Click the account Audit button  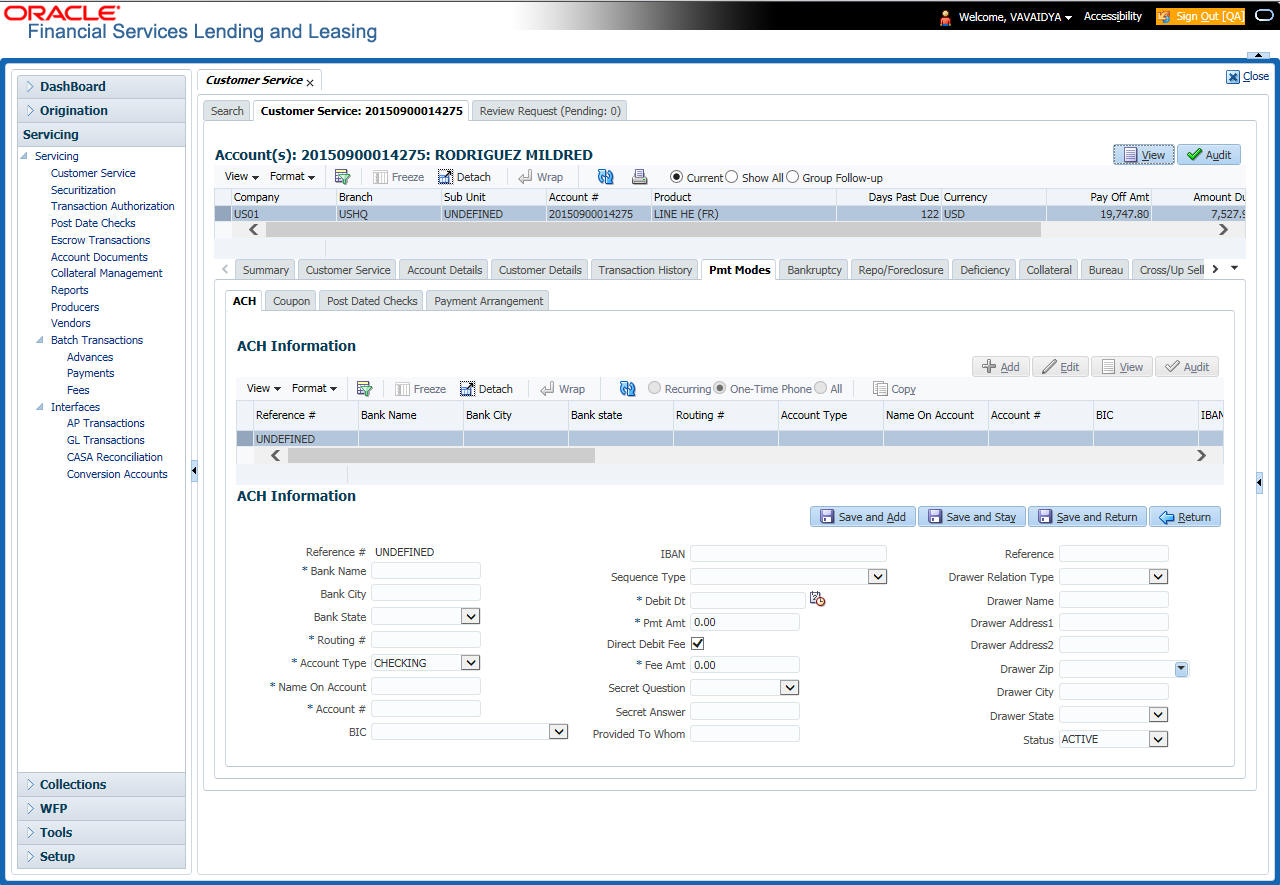tap(1209, 155)
